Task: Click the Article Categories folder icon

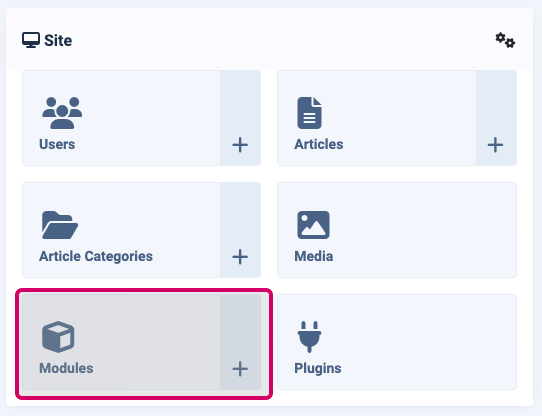Action: tap(60, 225)
